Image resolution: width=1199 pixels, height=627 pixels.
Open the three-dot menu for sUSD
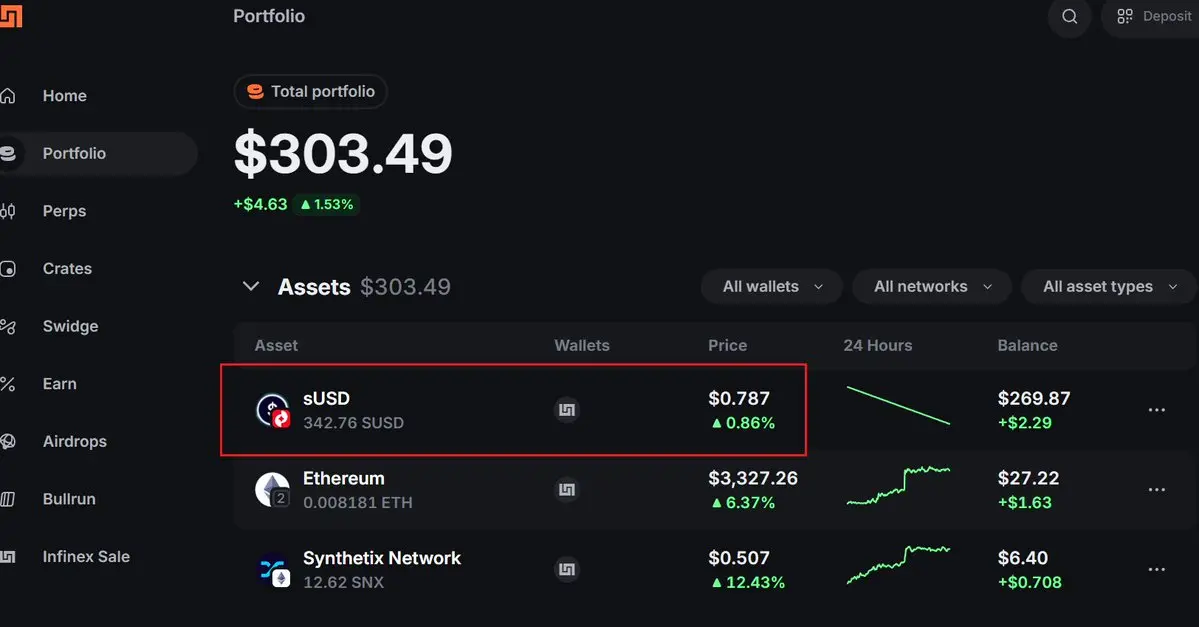[x=1156, y=410]
